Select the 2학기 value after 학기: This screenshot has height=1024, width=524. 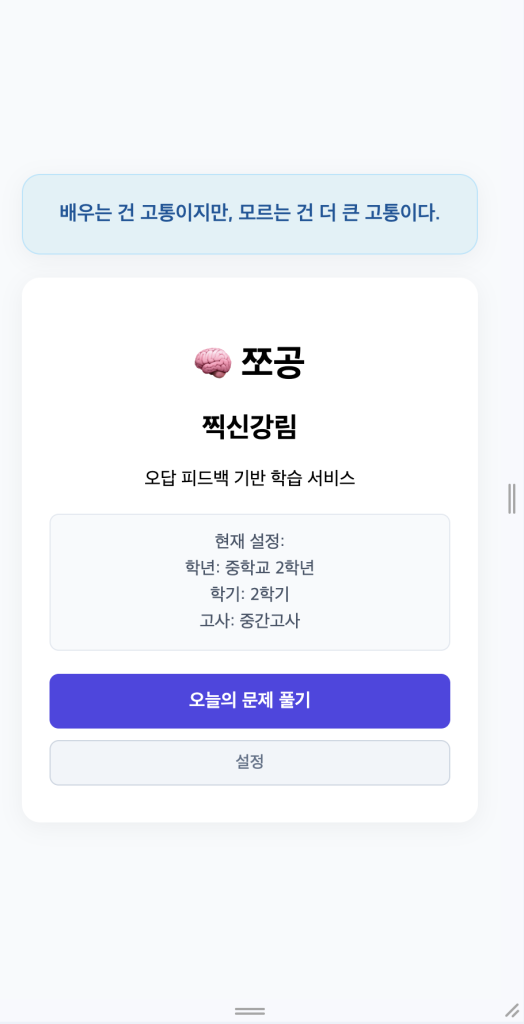pos(270,594)
